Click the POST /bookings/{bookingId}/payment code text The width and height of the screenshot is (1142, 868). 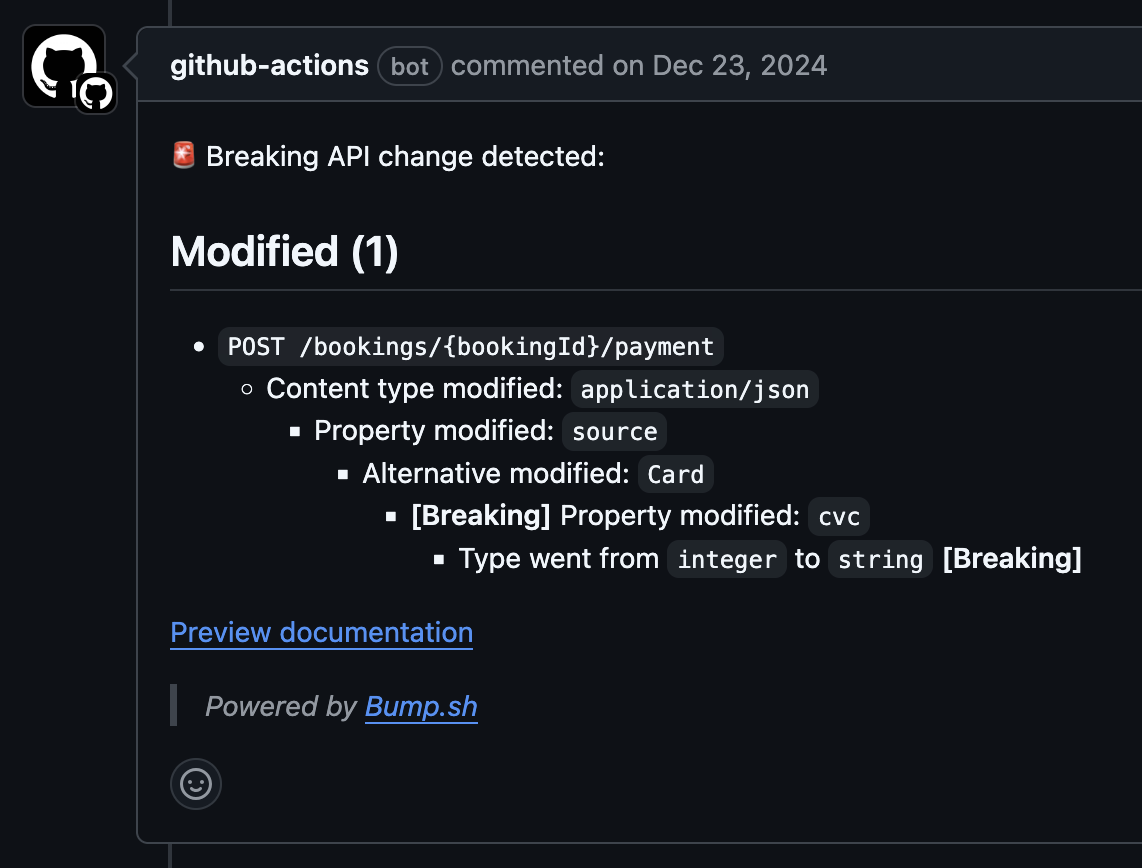[471, 347]
